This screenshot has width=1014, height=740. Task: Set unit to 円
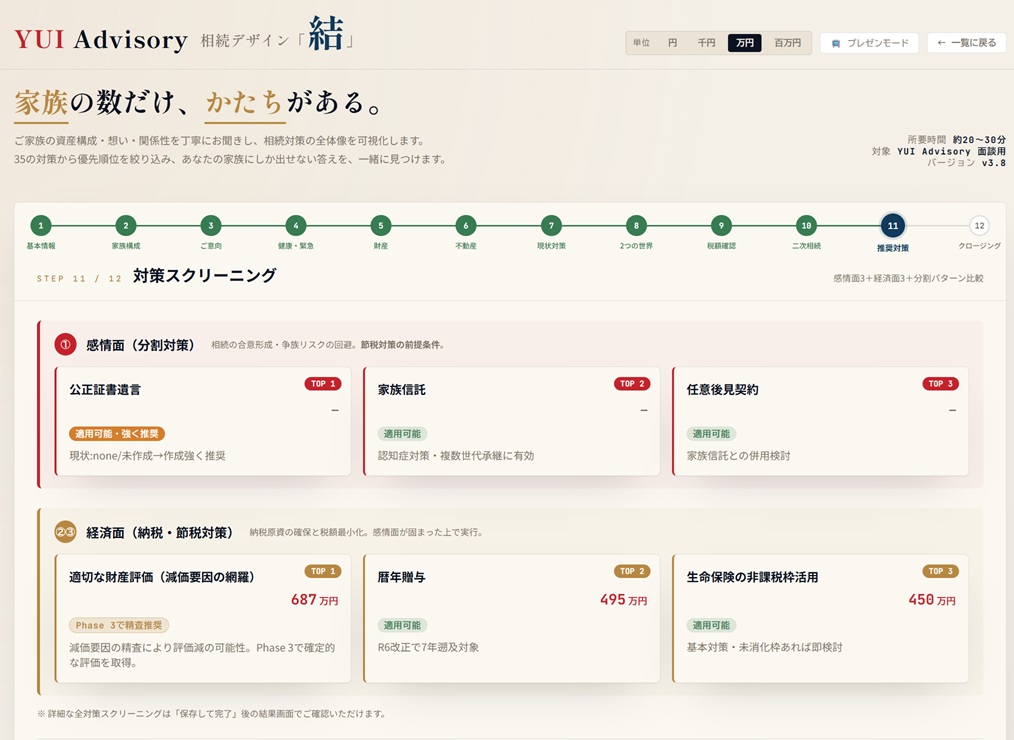673,43
